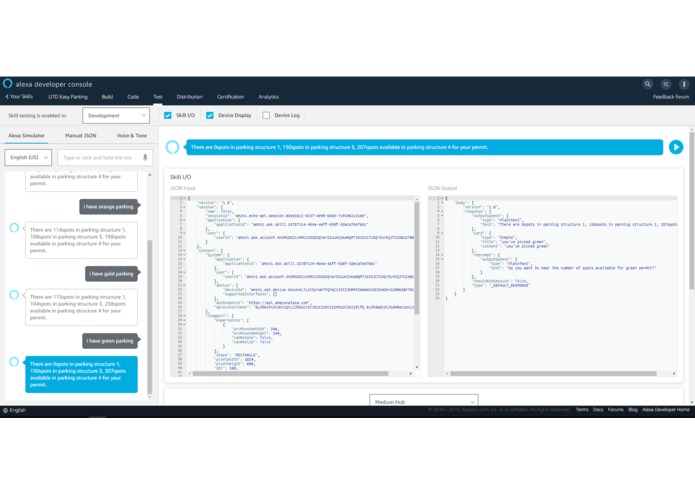Click the 114spots response bubble

[81, 240]
